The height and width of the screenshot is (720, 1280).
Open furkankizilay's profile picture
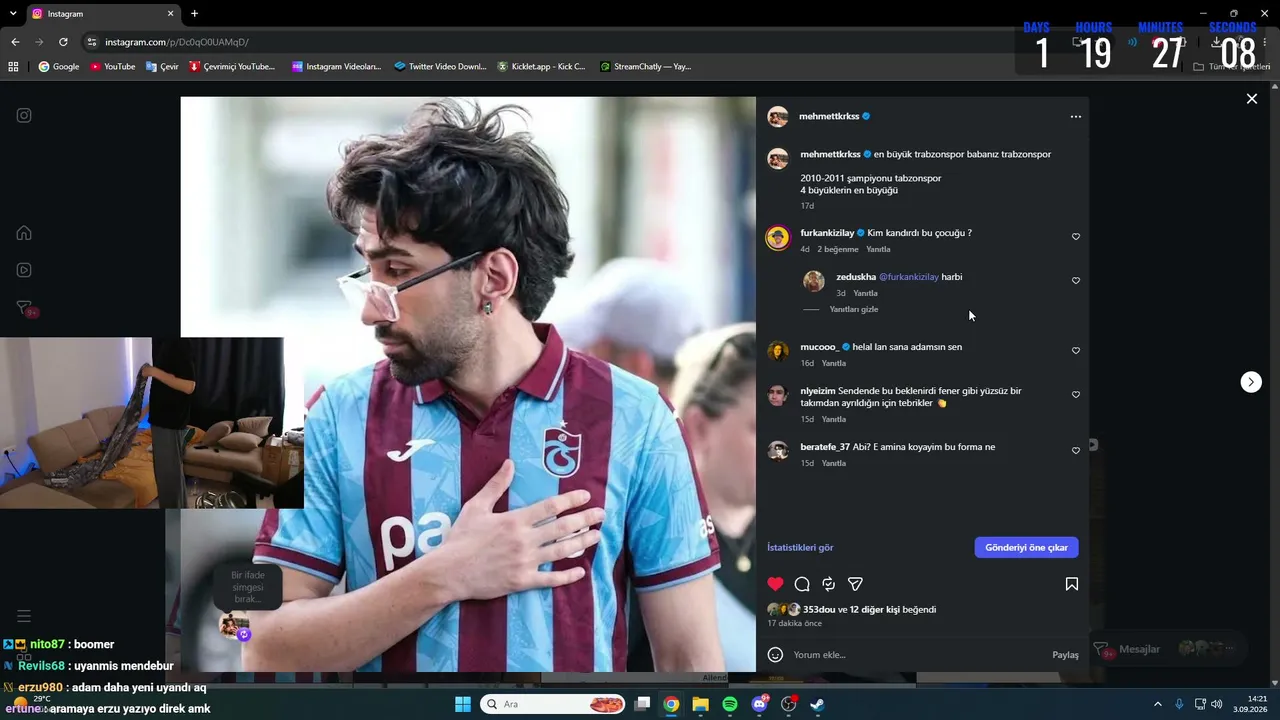[778, 237]
